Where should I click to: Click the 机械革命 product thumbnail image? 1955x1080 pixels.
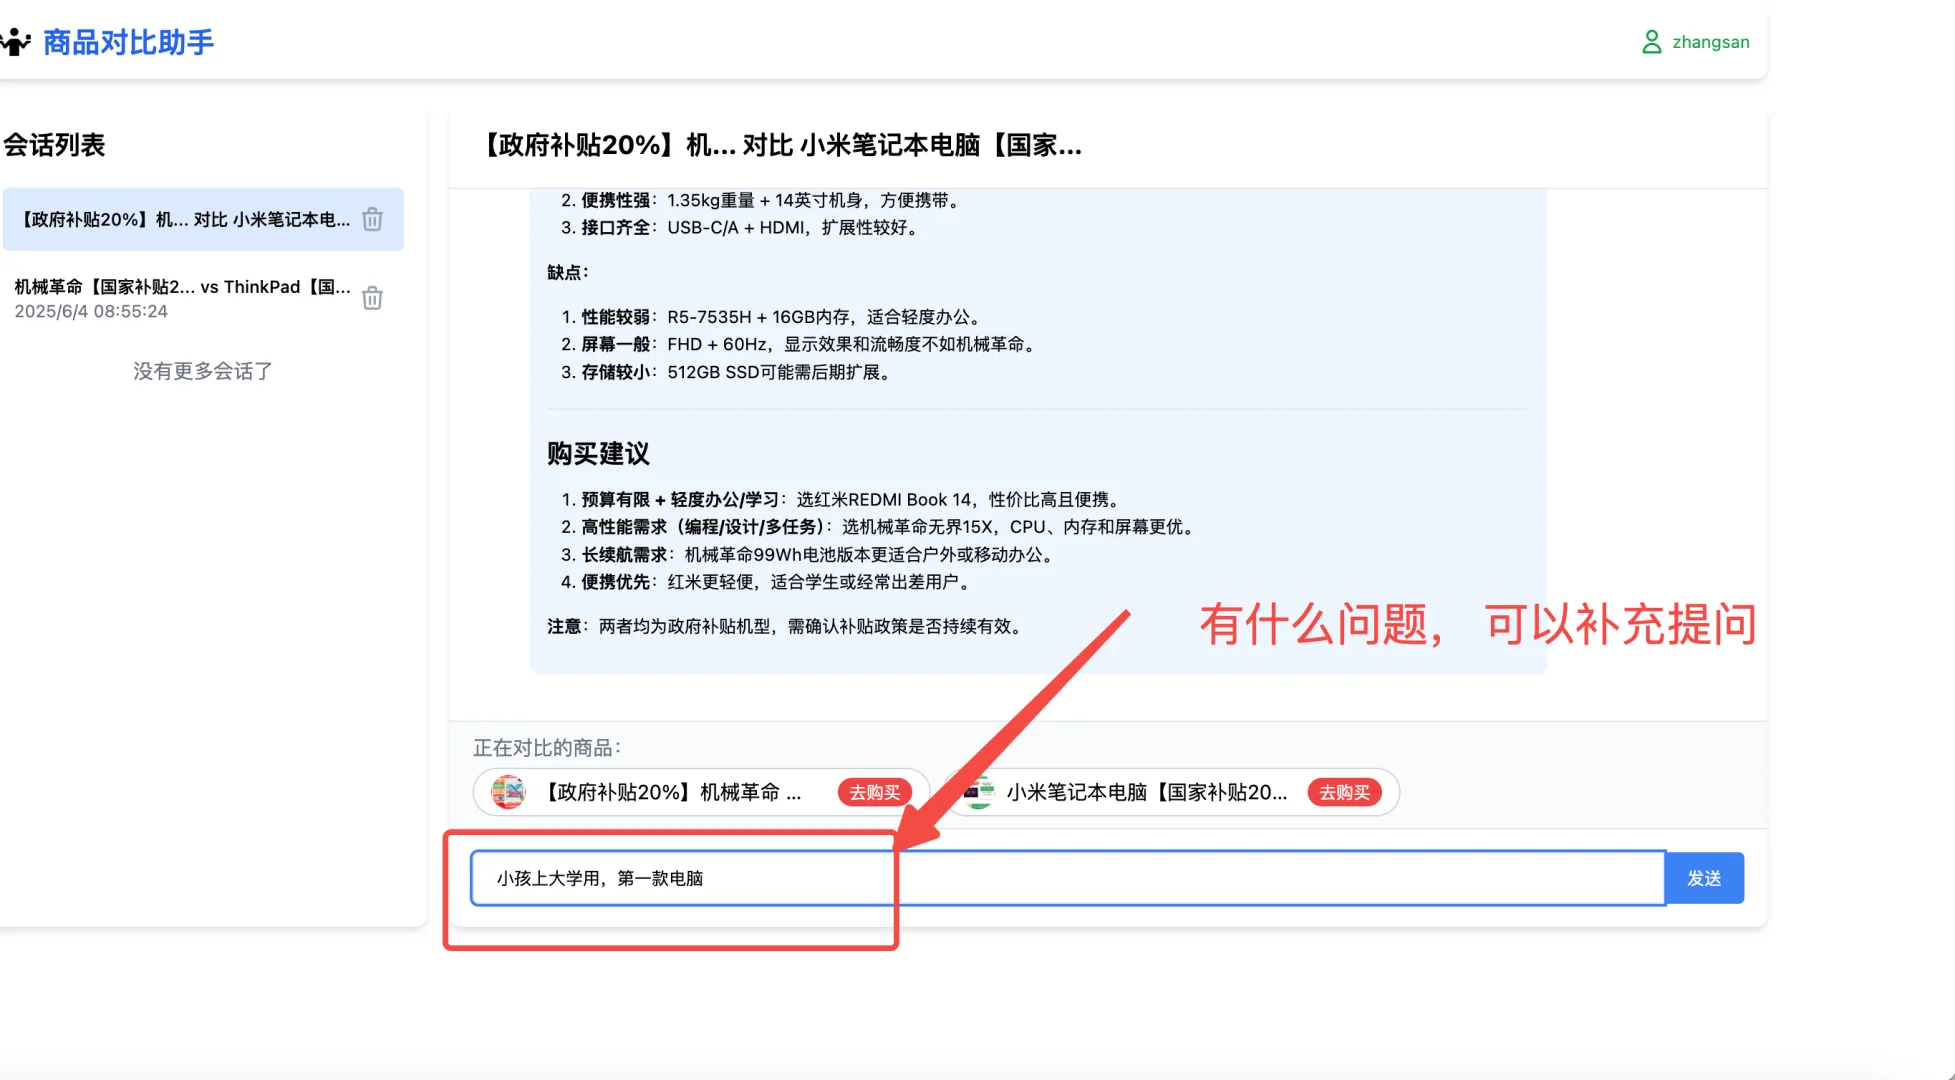(x=508, y=792)
